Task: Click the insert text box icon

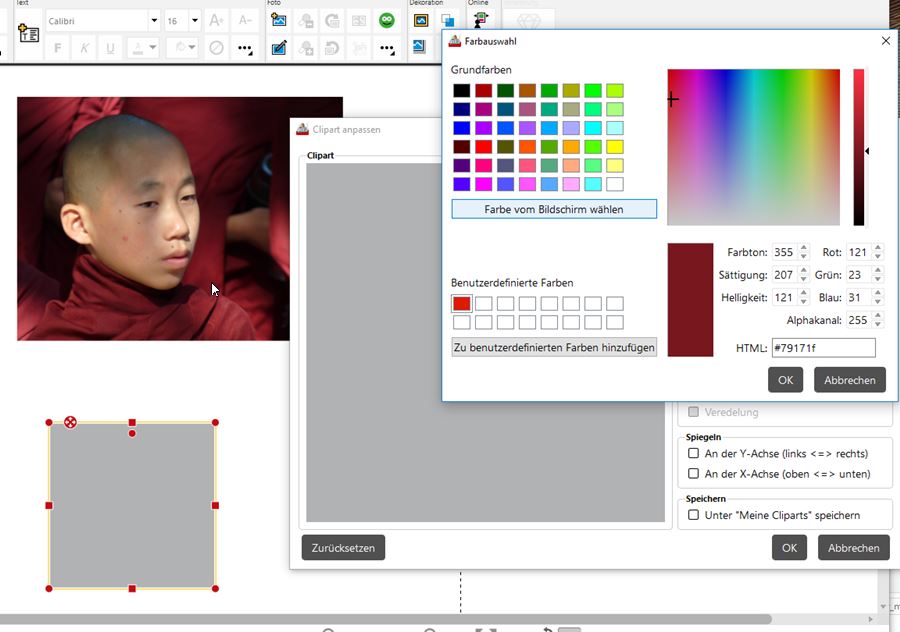Action: coord(28,33)
